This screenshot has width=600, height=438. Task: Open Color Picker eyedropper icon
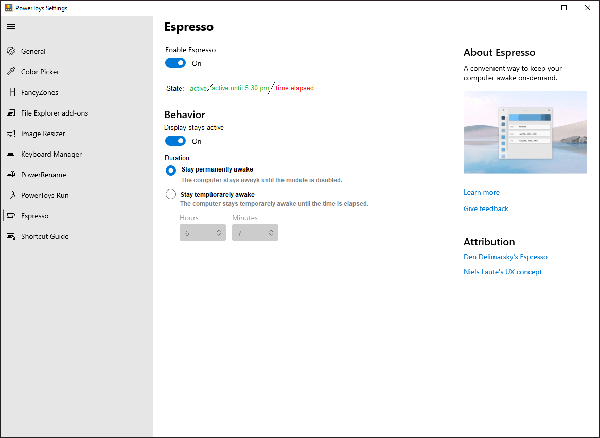(11, 72)
